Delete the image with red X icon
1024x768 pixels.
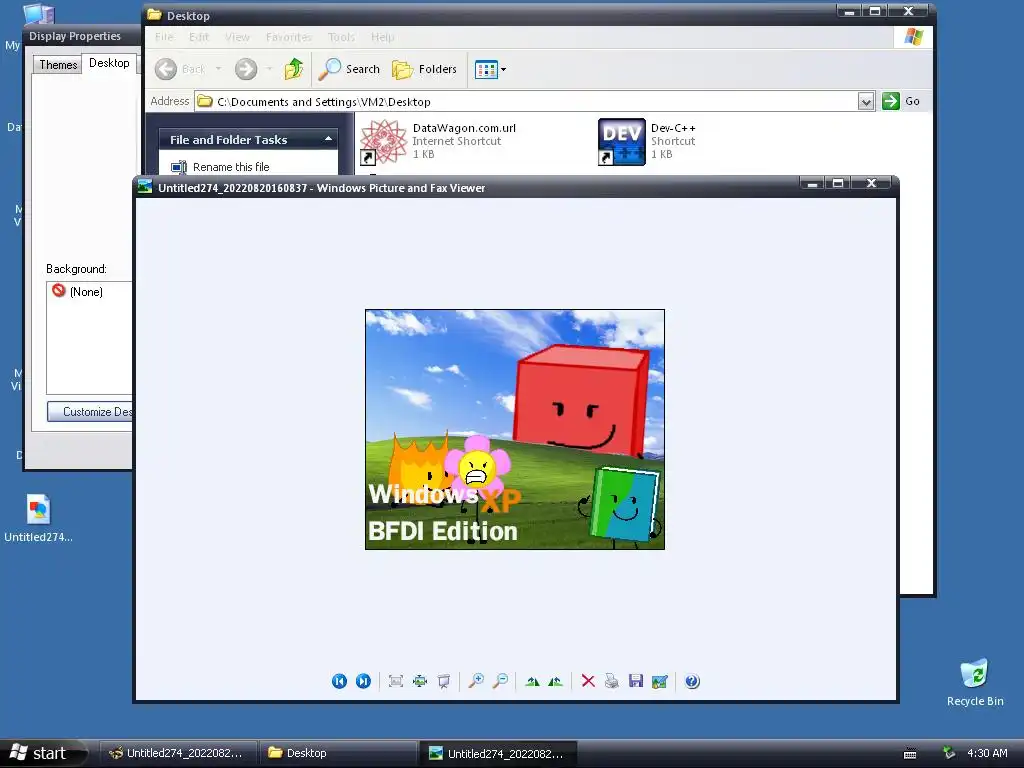(588, 681)
